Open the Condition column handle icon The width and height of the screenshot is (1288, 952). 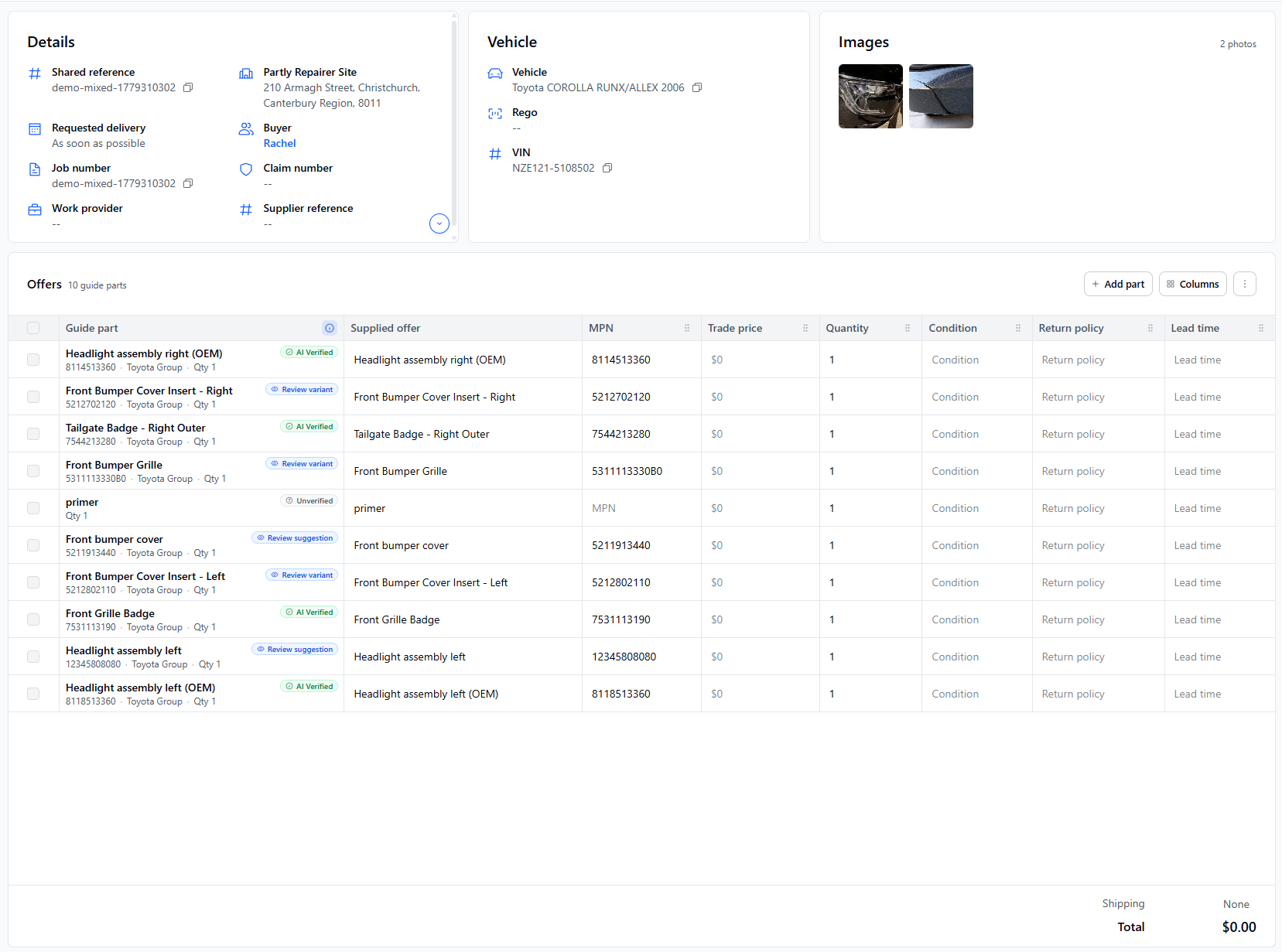coord(1018,328)
